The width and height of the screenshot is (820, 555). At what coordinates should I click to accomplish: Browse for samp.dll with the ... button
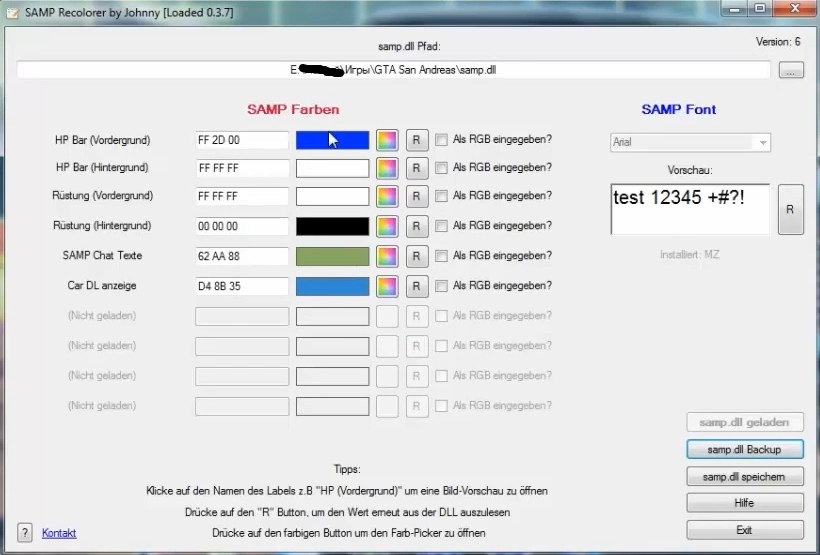point(791,70)
